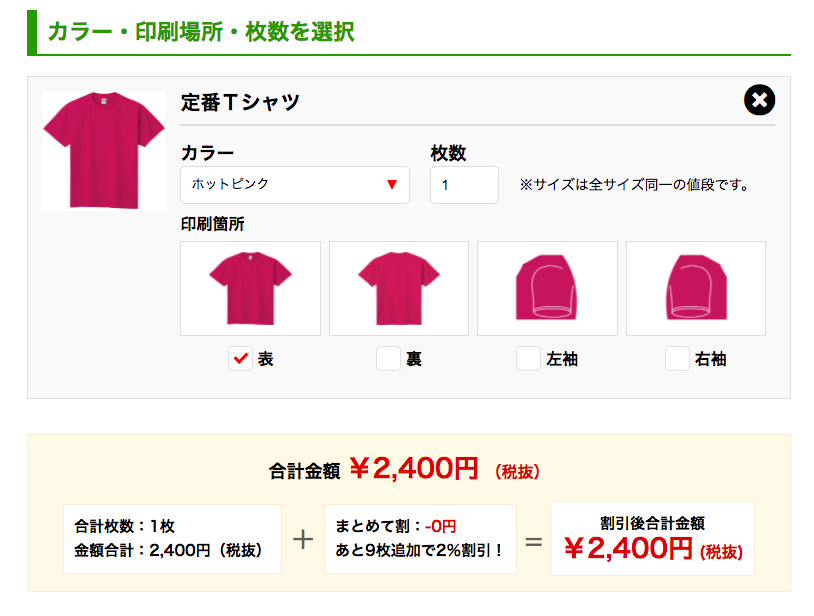Open the カラー color selection dropdown

(295, 184)
